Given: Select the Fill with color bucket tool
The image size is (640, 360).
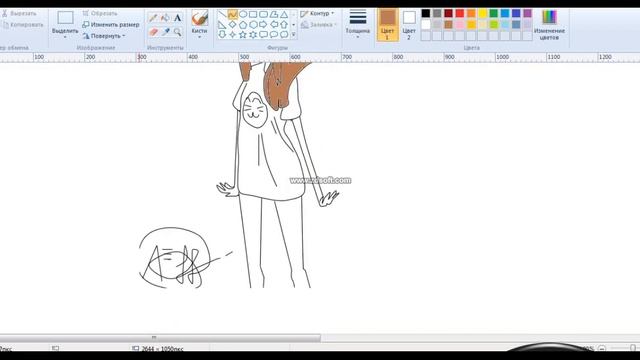Looking at the screenshot, I should click(165, 18).
